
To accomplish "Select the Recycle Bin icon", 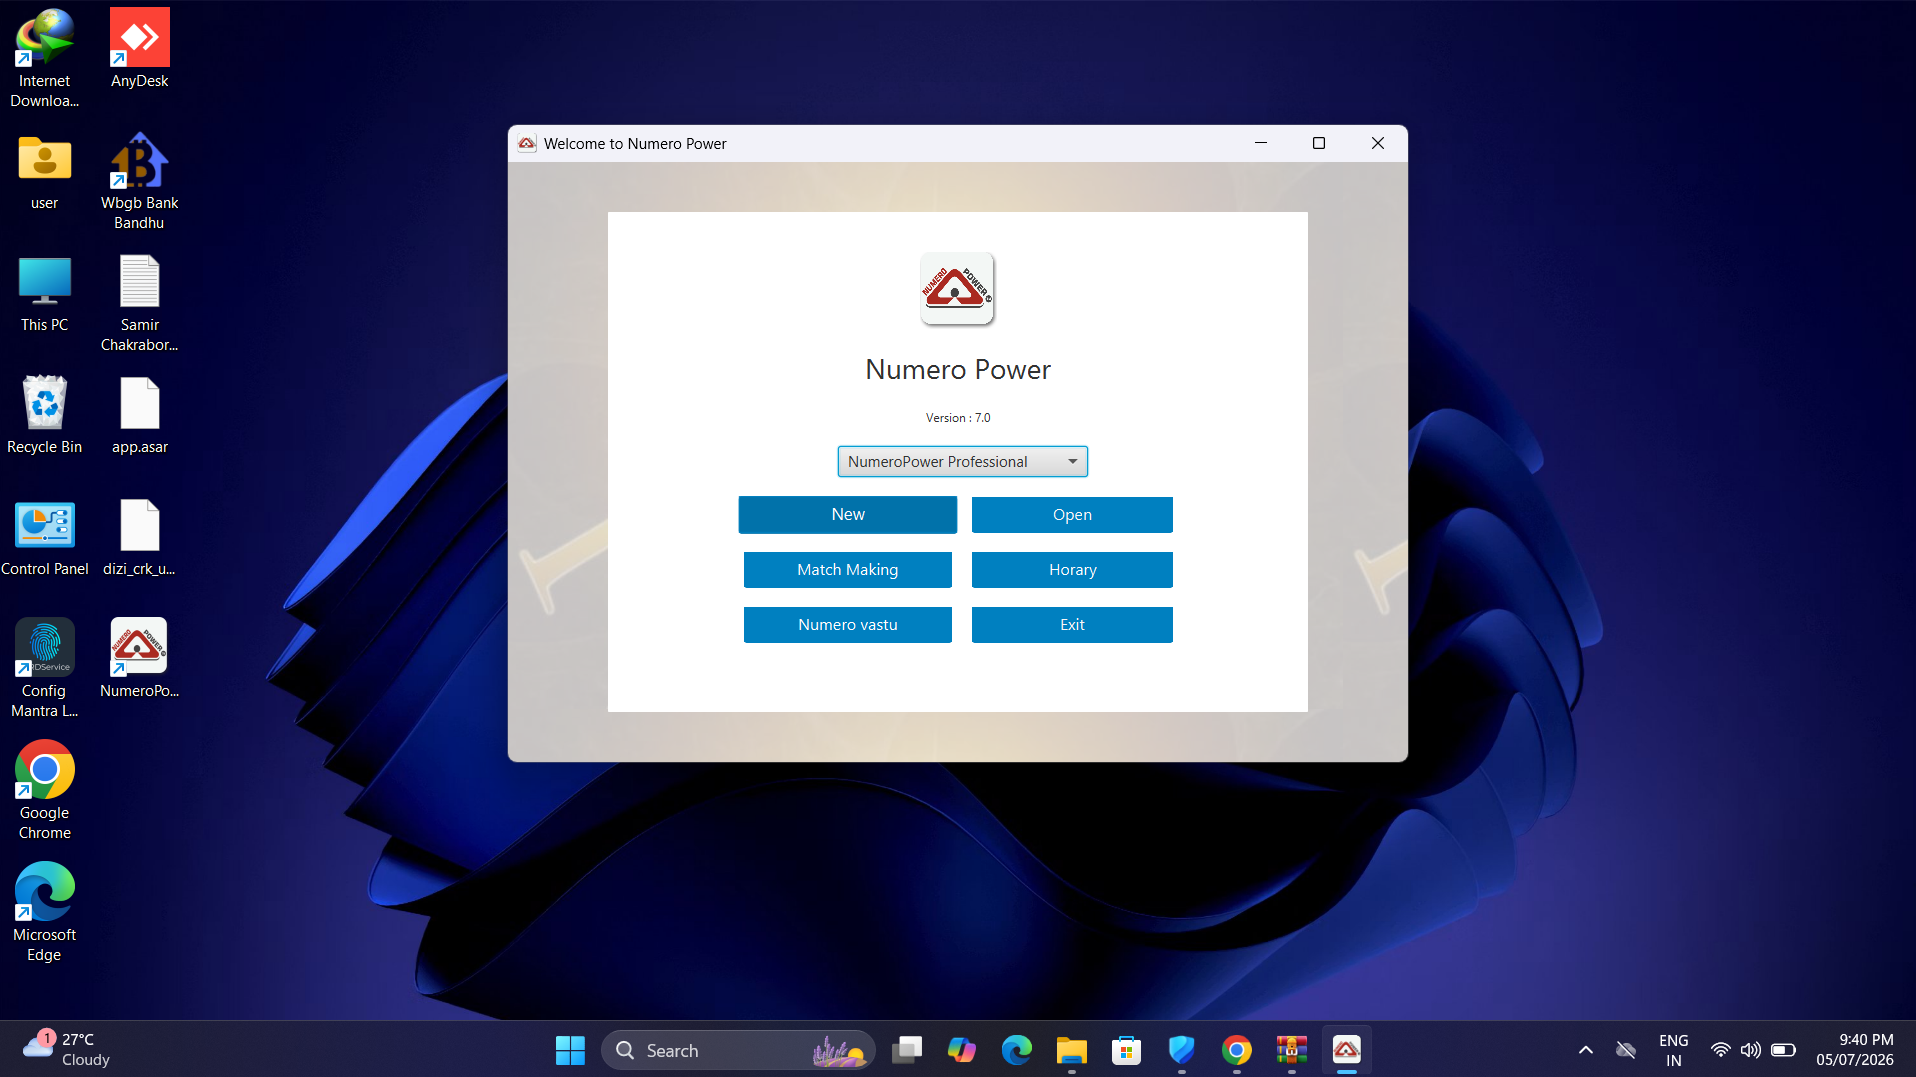I will click(x=44, y=416).
